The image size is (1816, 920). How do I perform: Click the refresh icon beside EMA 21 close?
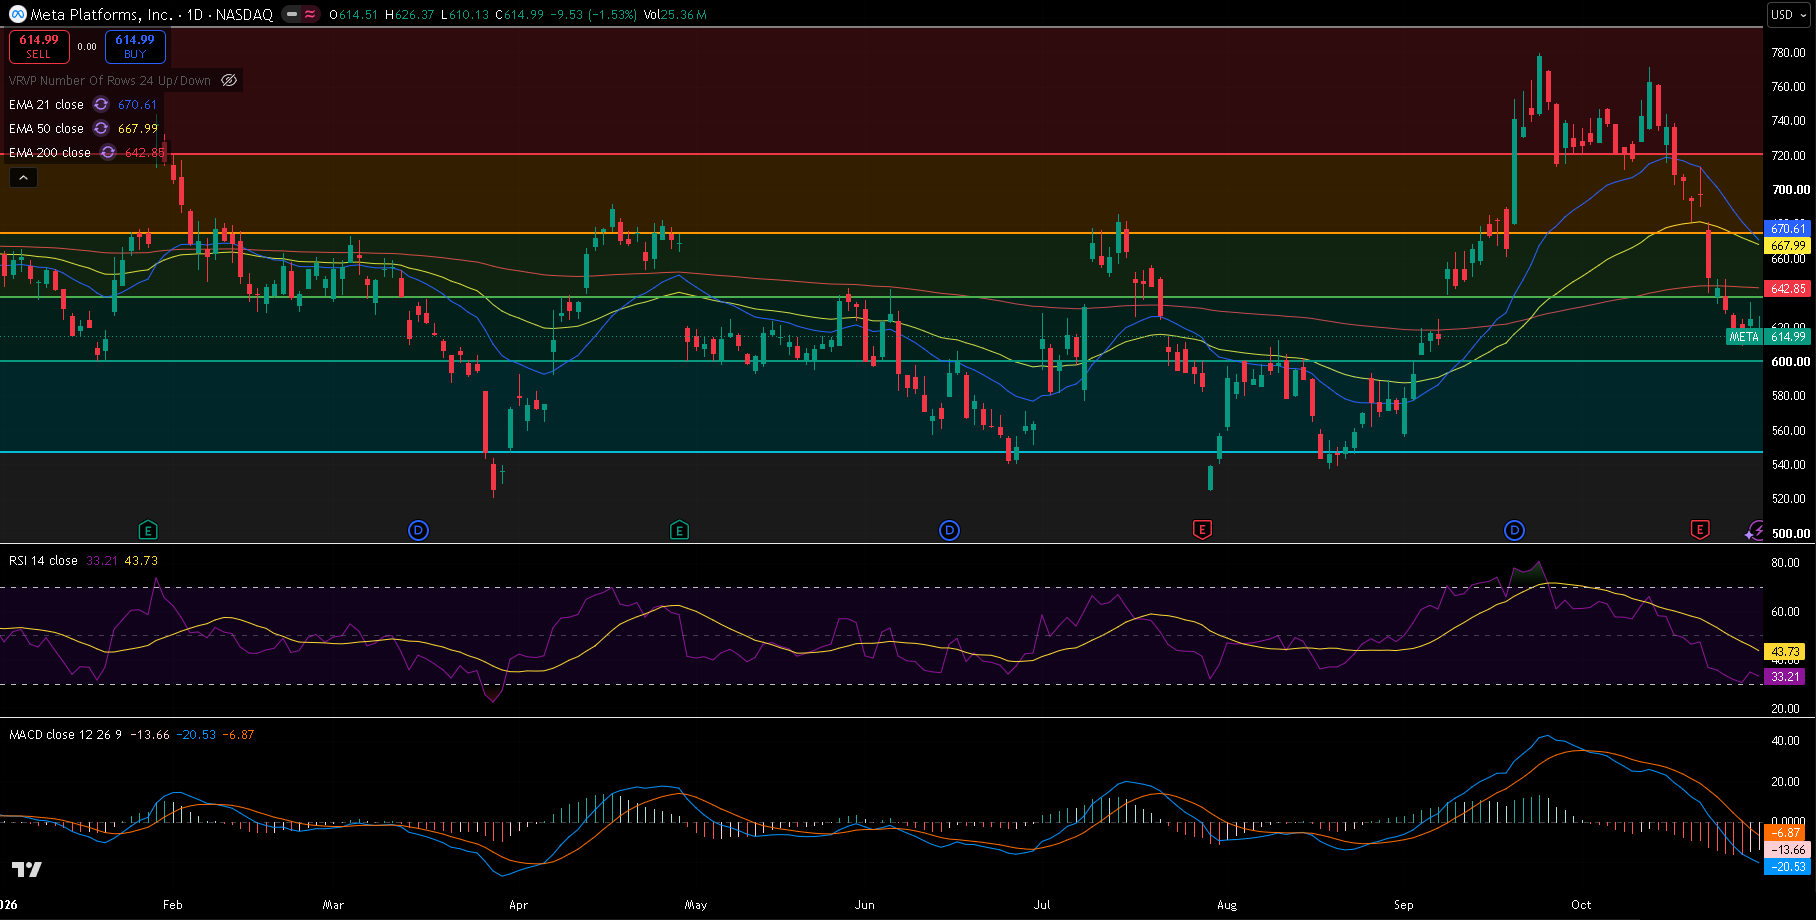tap(101, 104)
